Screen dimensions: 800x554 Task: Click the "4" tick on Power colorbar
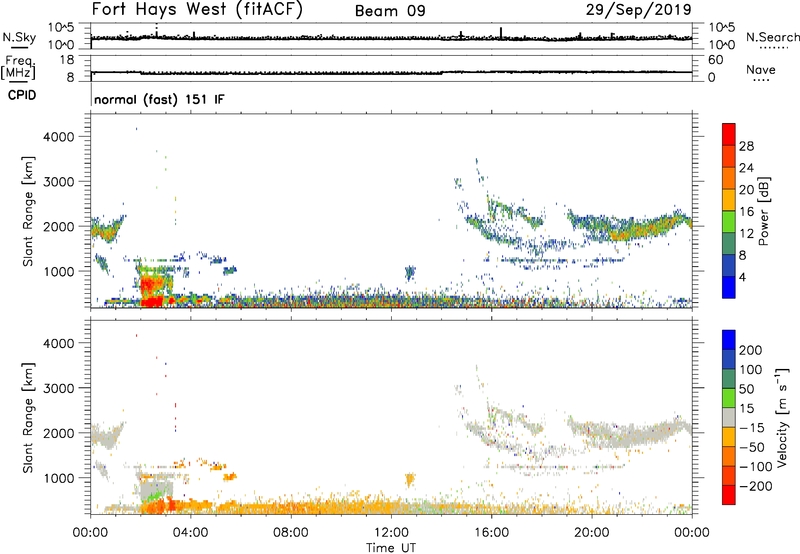742,277
